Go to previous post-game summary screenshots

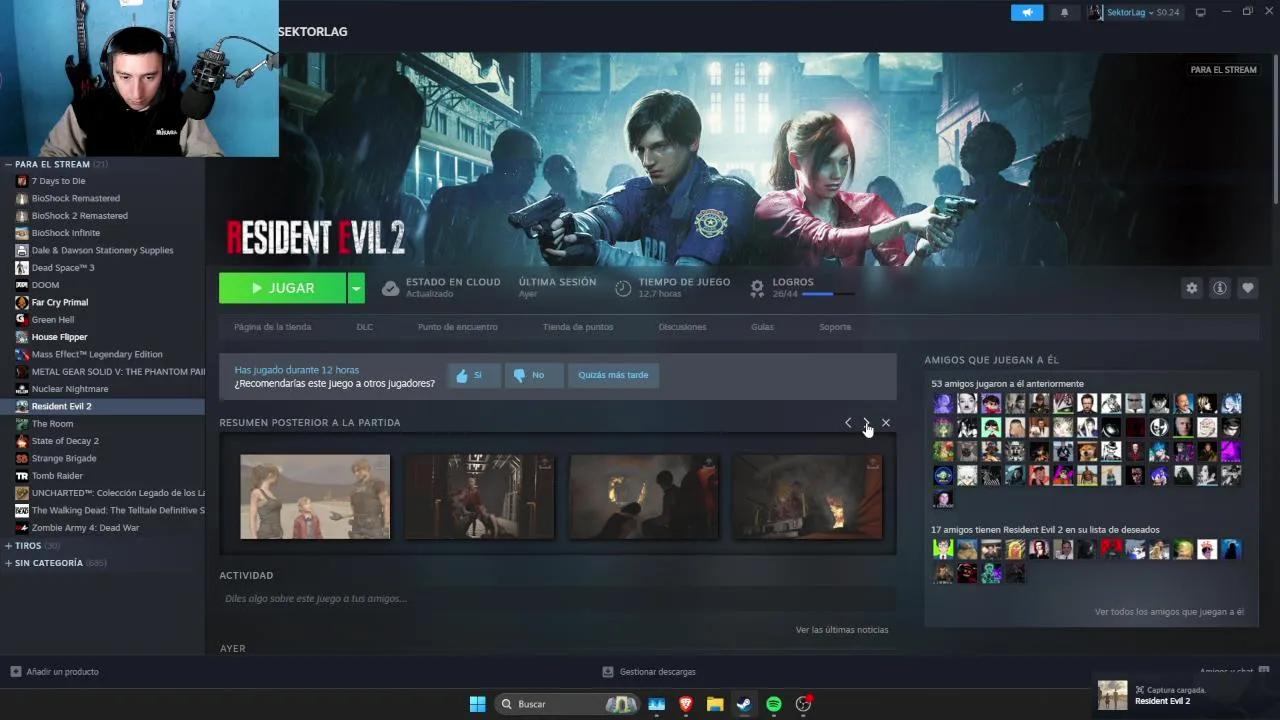pyautogui.click(x=848, y=423)
